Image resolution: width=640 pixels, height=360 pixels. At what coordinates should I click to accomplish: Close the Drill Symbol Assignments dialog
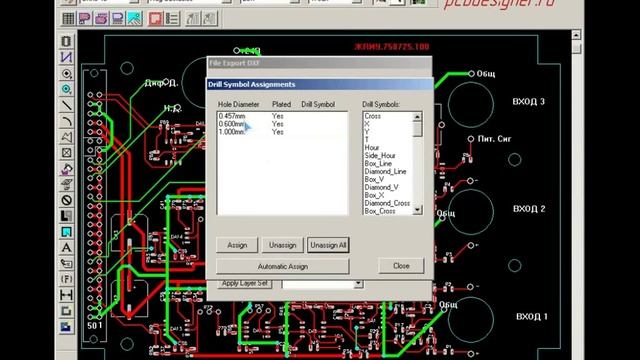point(401,266)
